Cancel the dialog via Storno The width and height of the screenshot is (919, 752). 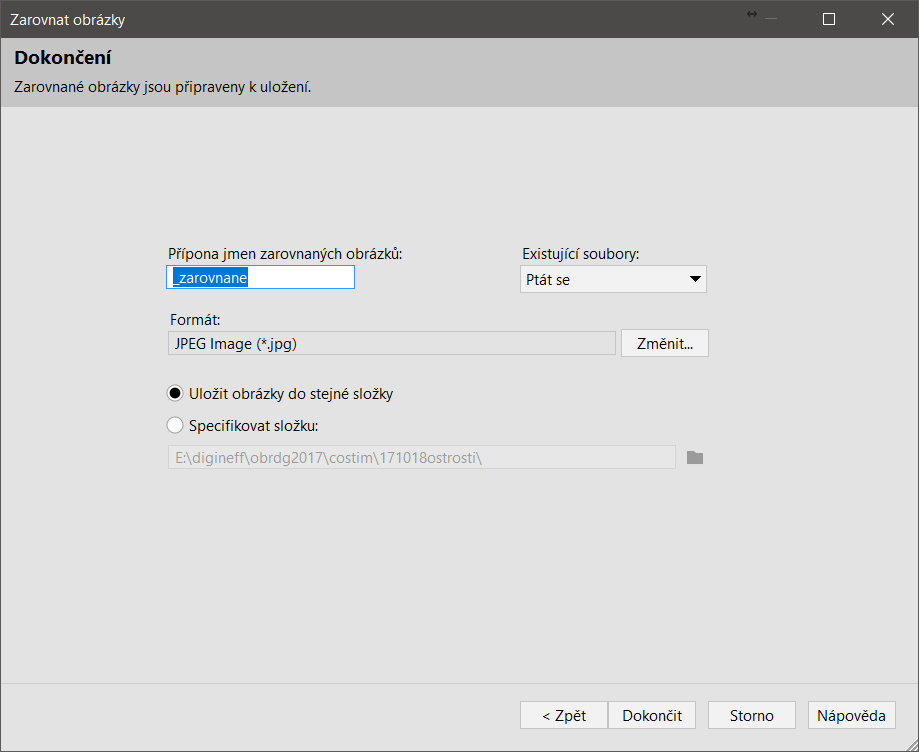pyautogui.click(x=751, y=715)
